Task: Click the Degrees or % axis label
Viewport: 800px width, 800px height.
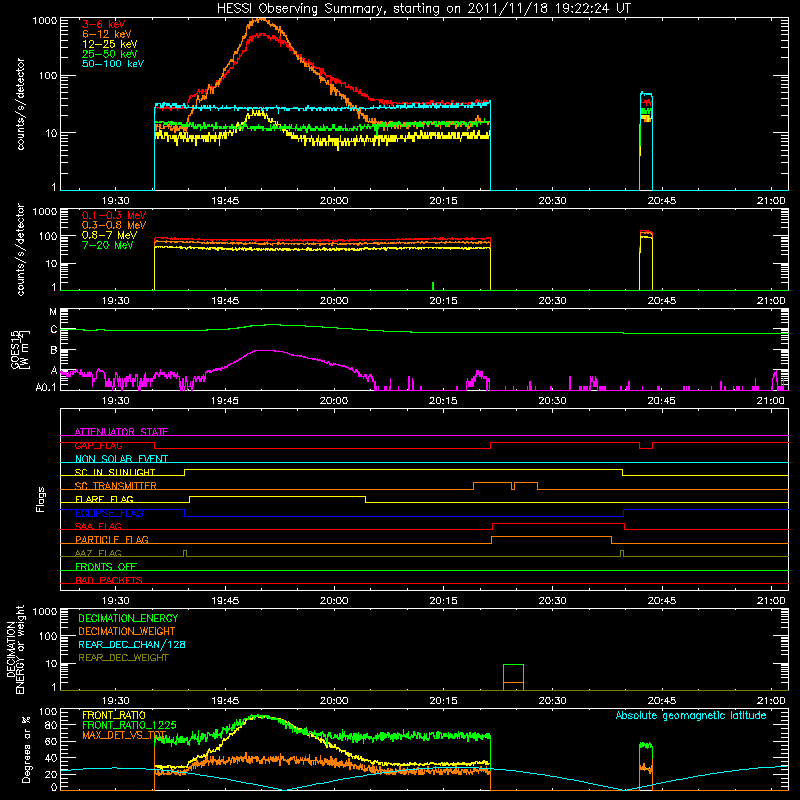Action: pyautogui.click(x=26, y=749)
